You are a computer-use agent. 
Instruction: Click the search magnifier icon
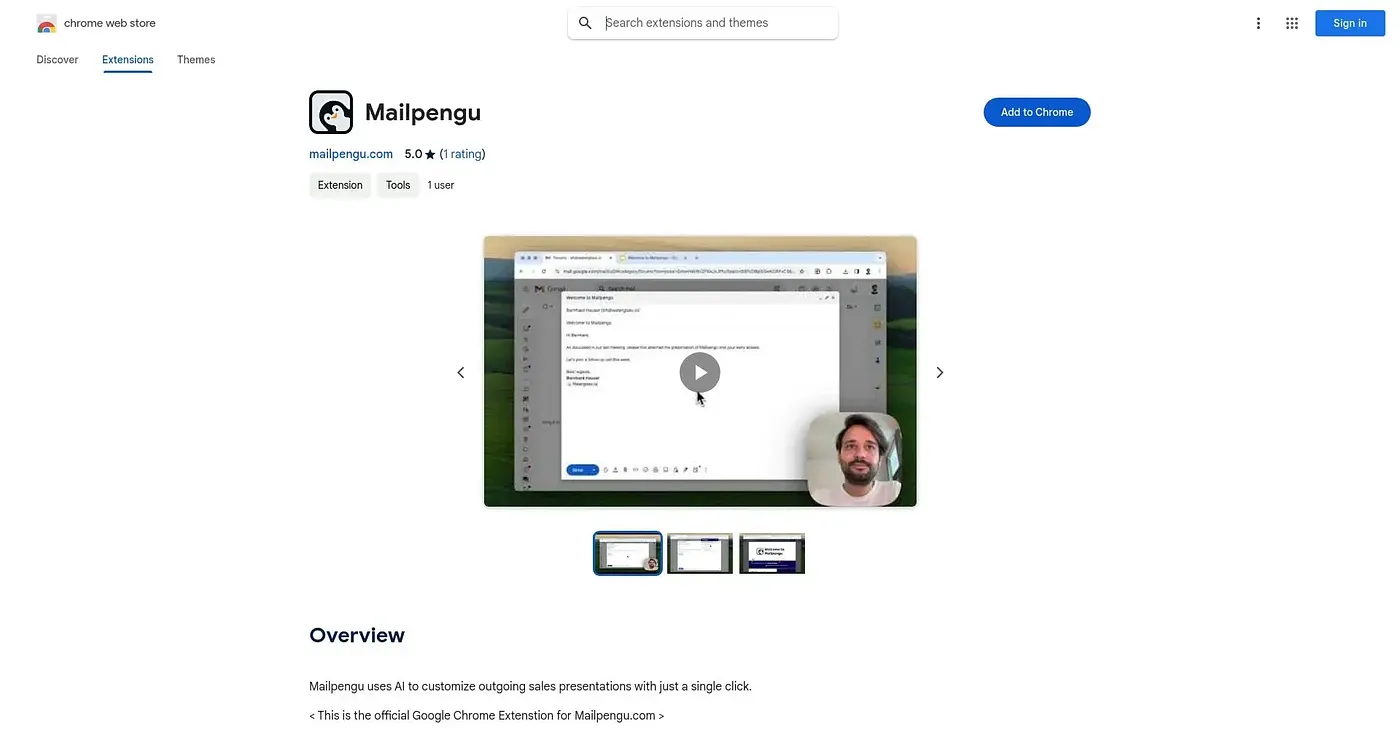(585, 23)
